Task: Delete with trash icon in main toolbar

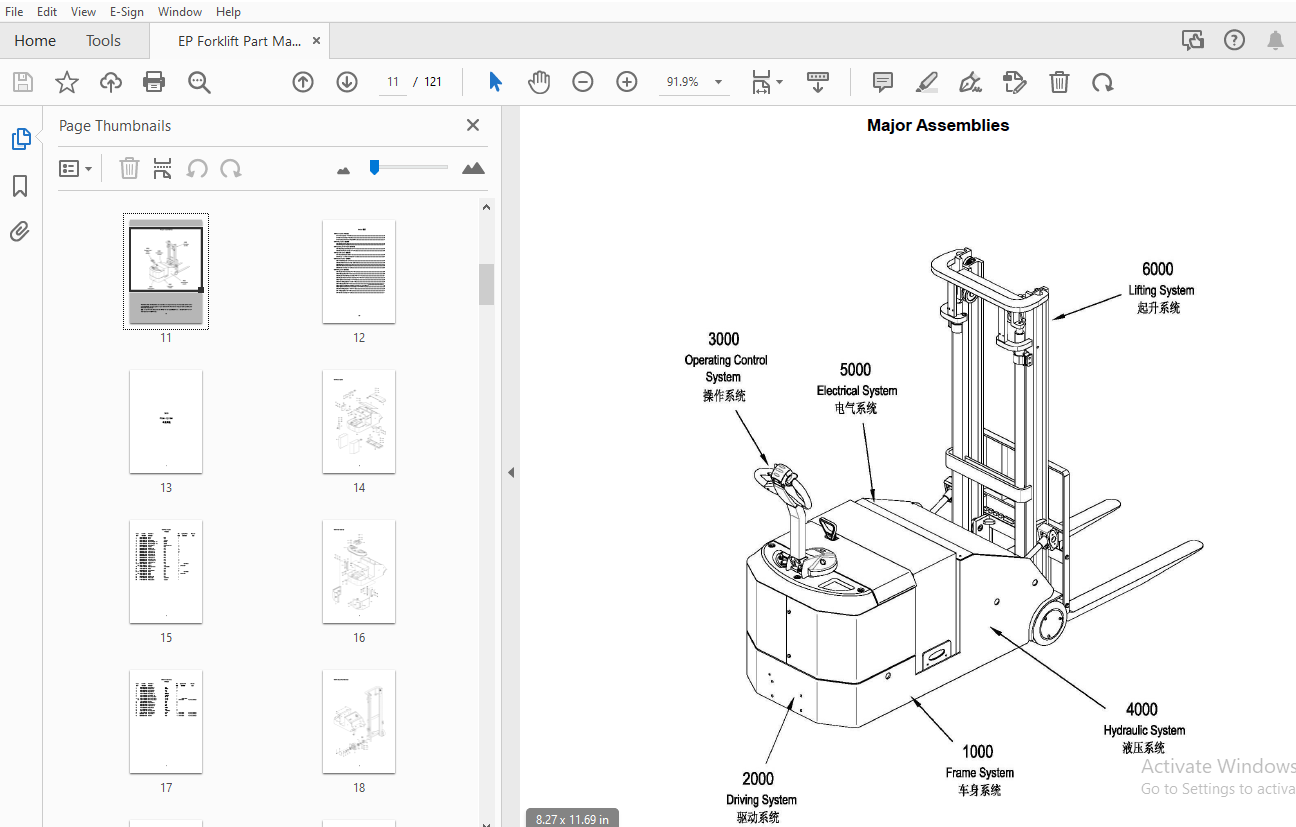Action: tap(1059, 82)
